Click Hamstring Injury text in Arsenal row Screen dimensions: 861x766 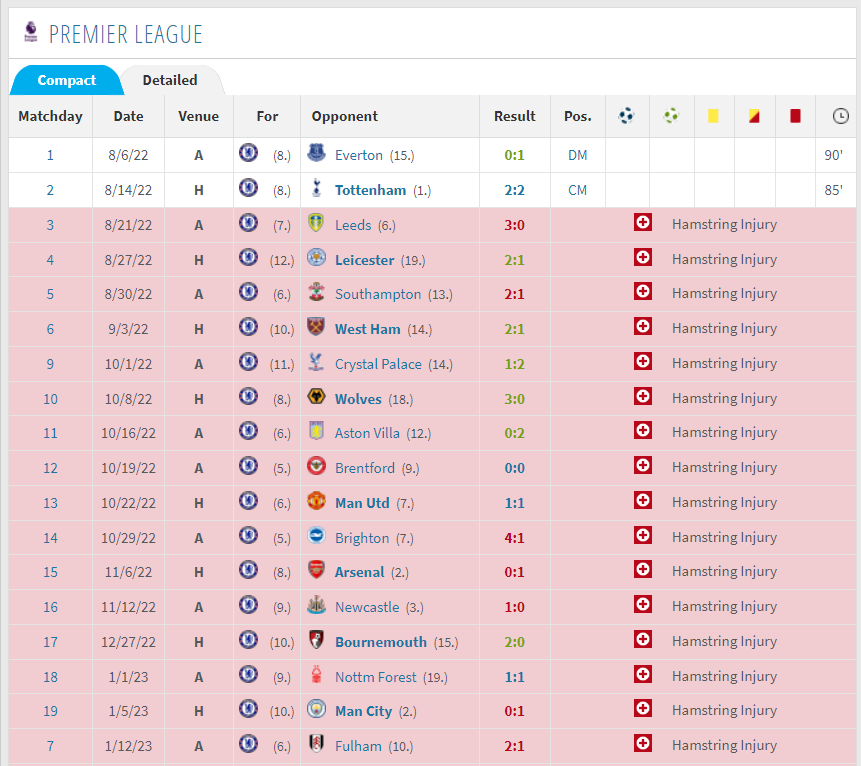724,572
